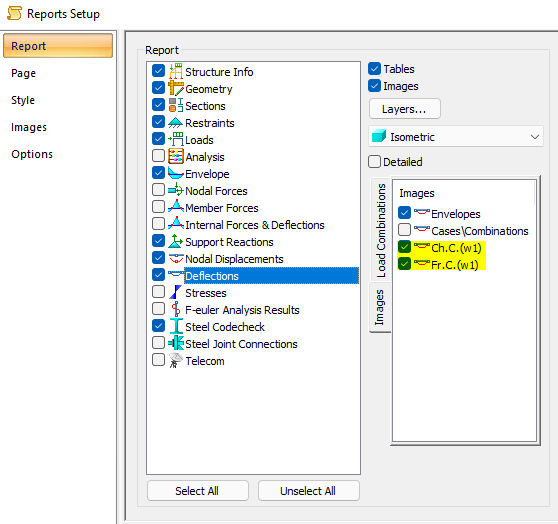Click the Restraints support icon
This screenshot has height=524, width=558.
coord(176,122)
